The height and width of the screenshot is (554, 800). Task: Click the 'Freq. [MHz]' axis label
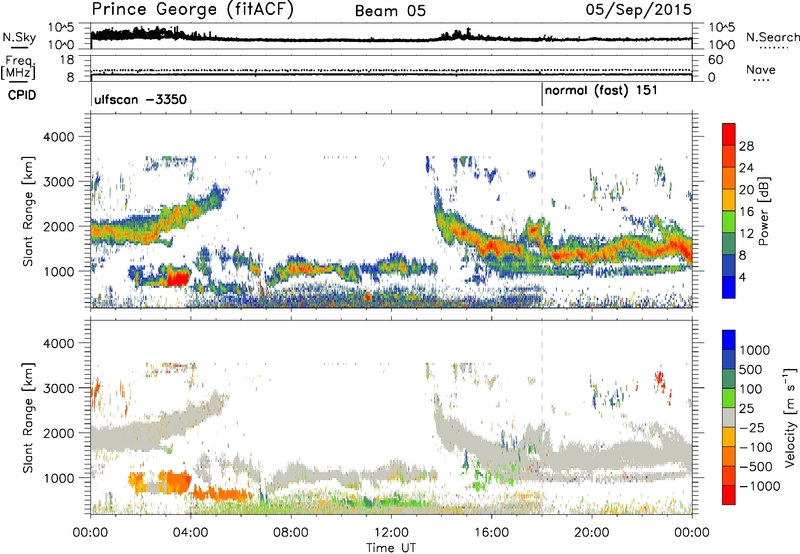[19, 67]
